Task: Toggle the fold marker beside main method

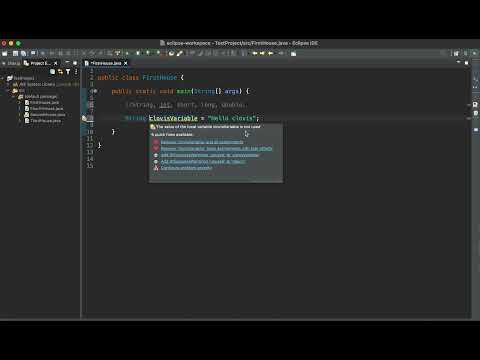Action: (95, 91)
